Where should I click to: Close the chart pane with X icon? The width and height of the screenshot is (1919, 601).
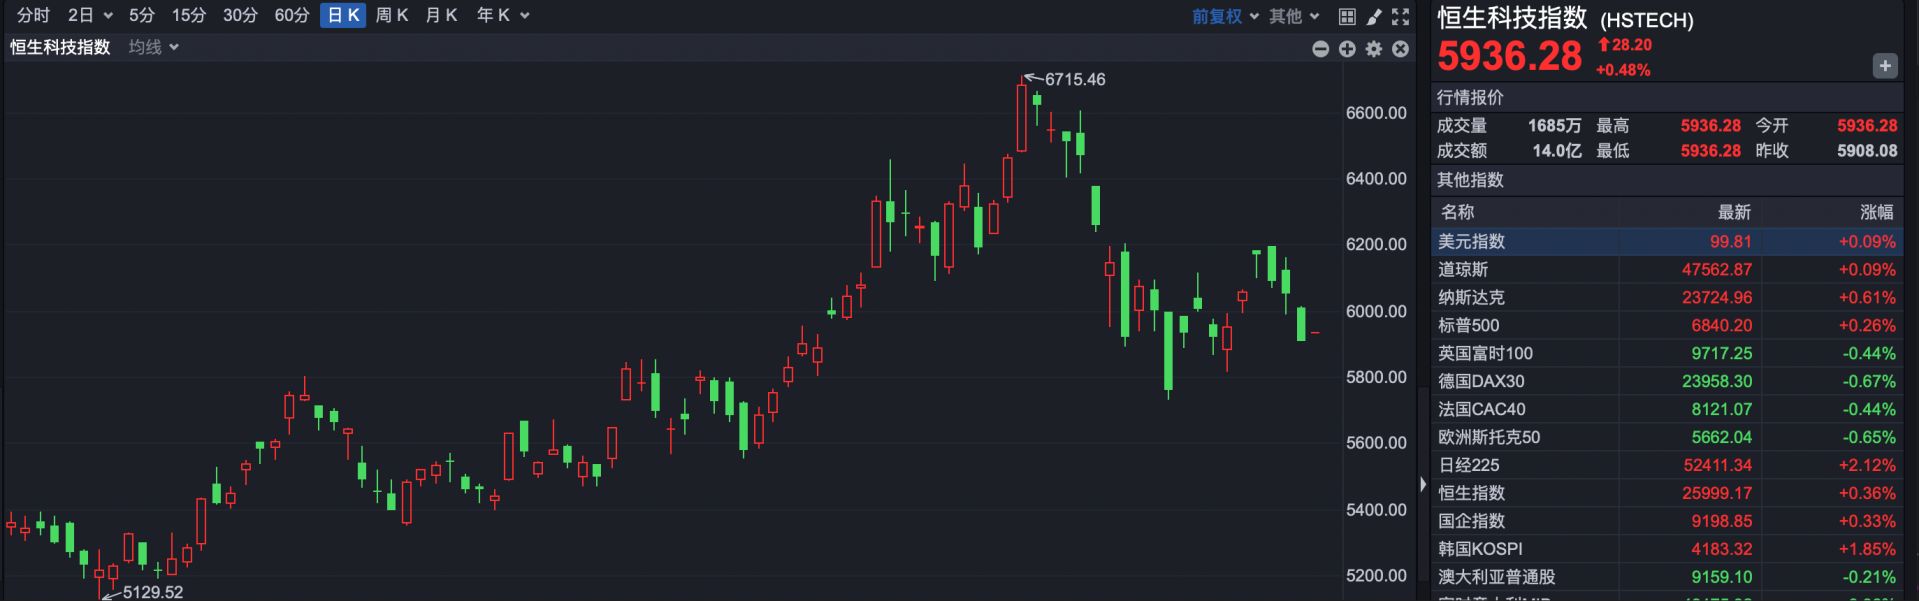[1400, 49]
